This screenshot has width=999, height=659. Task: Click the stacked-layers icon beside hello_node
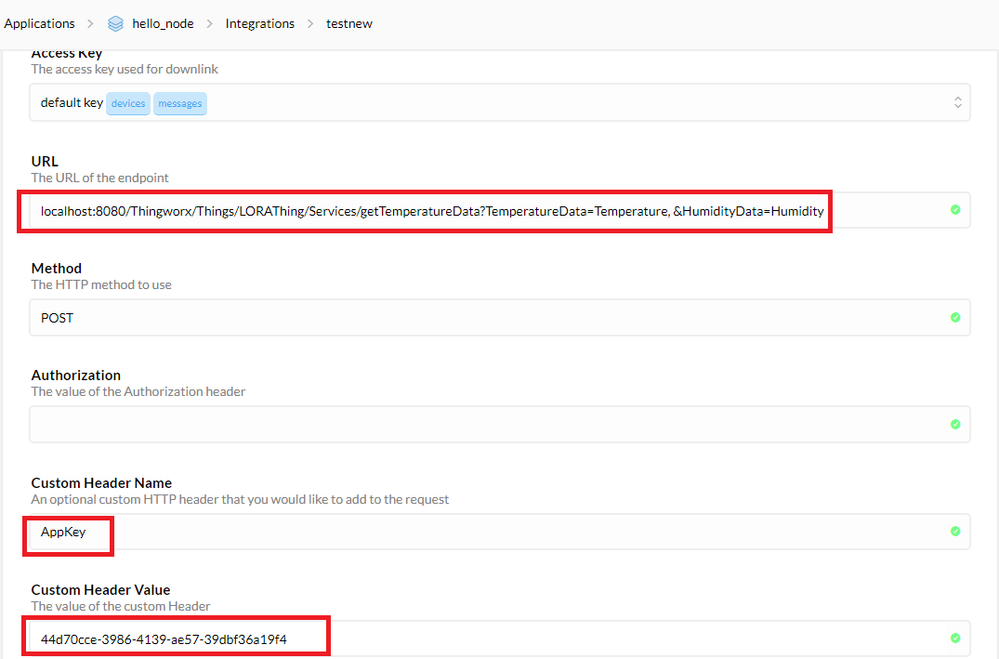pyautogui.click(x=115, y=24)
